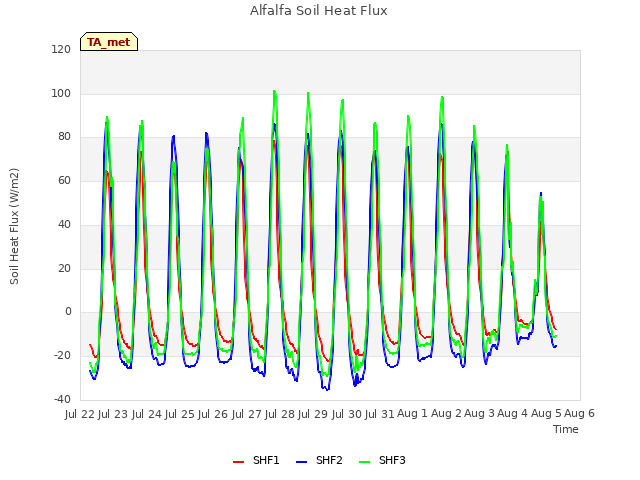Toggle the SHF2 legend entry
Viewport: 640px width, 480px height.
(319, 460)
